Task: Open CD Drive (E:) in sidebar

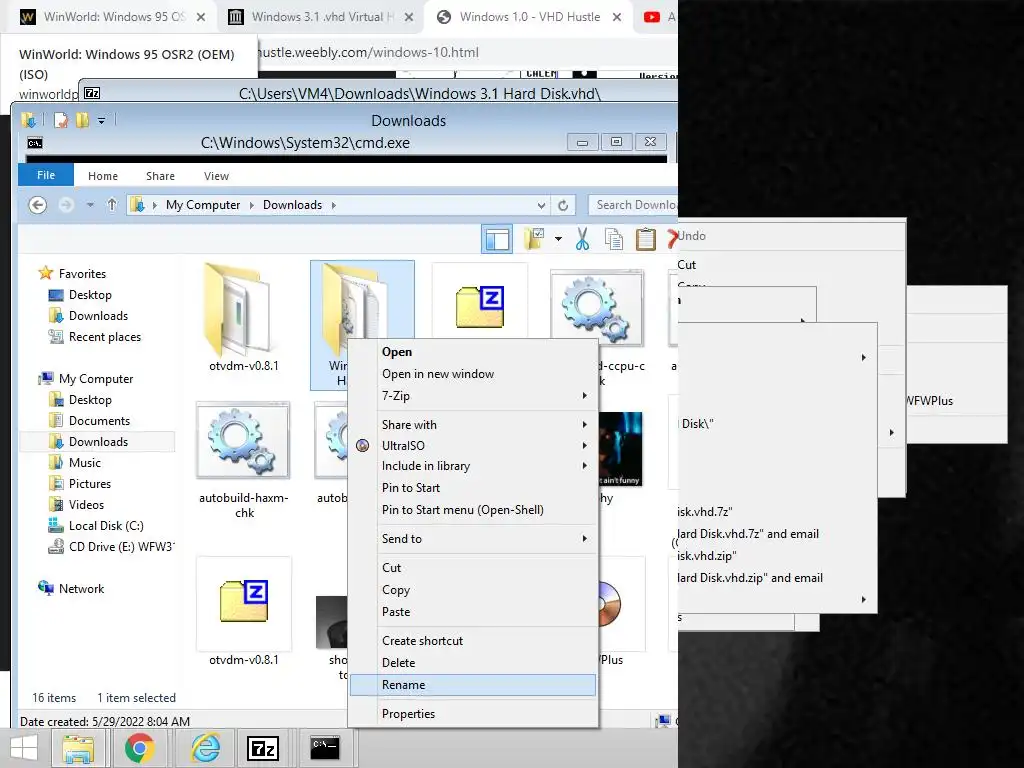Action: 121,547
